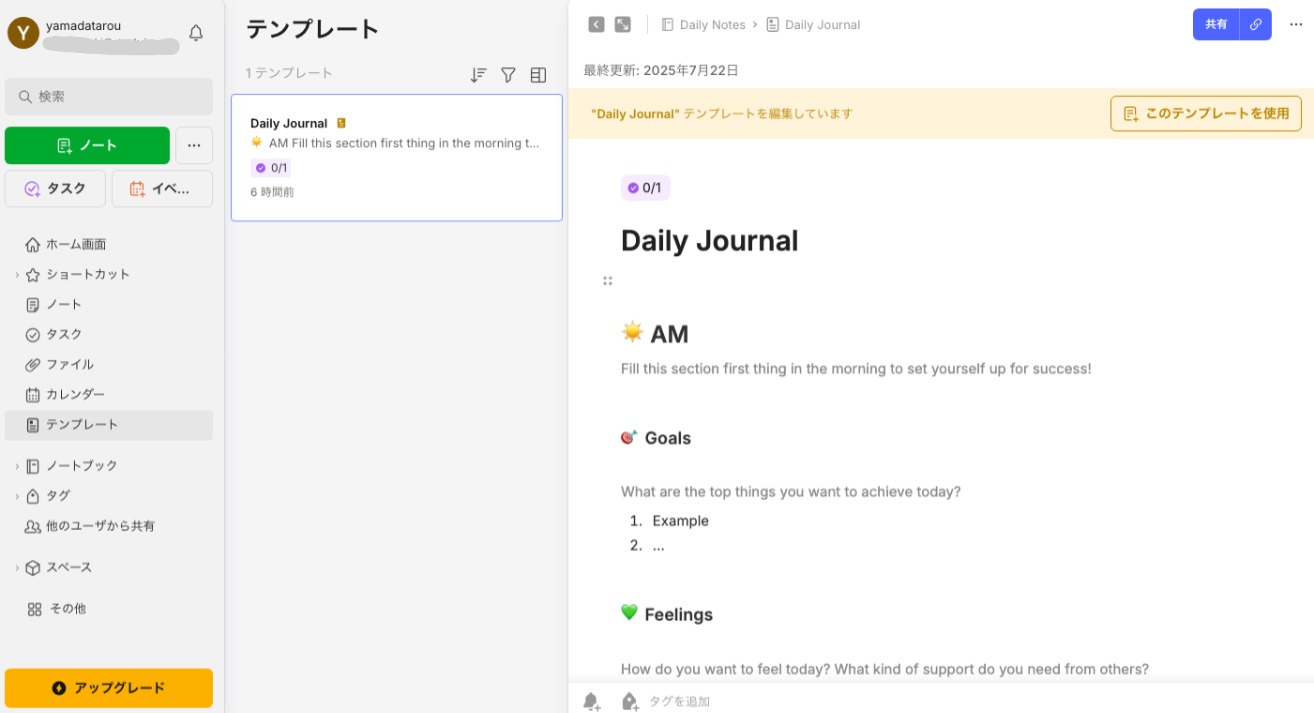Click the 共有 button
Screen dimensions: 1314x713
click(x=1215, y=24)
